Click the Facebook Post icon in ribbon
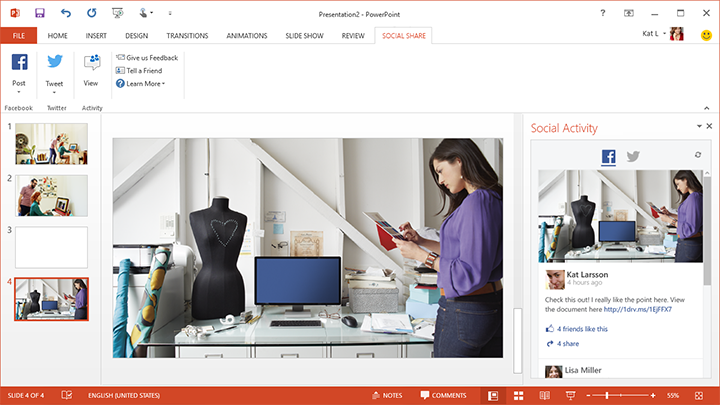 pos(19,63)
